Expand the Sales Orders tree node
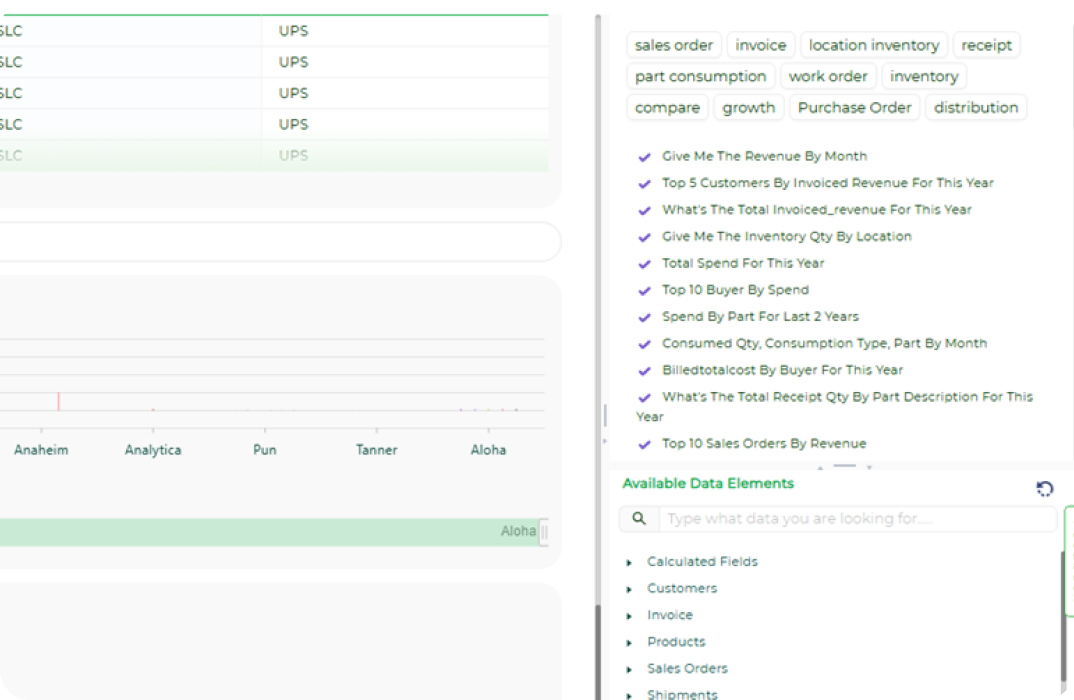Viewport: 1074px width, 700px height. coord(629,669)
